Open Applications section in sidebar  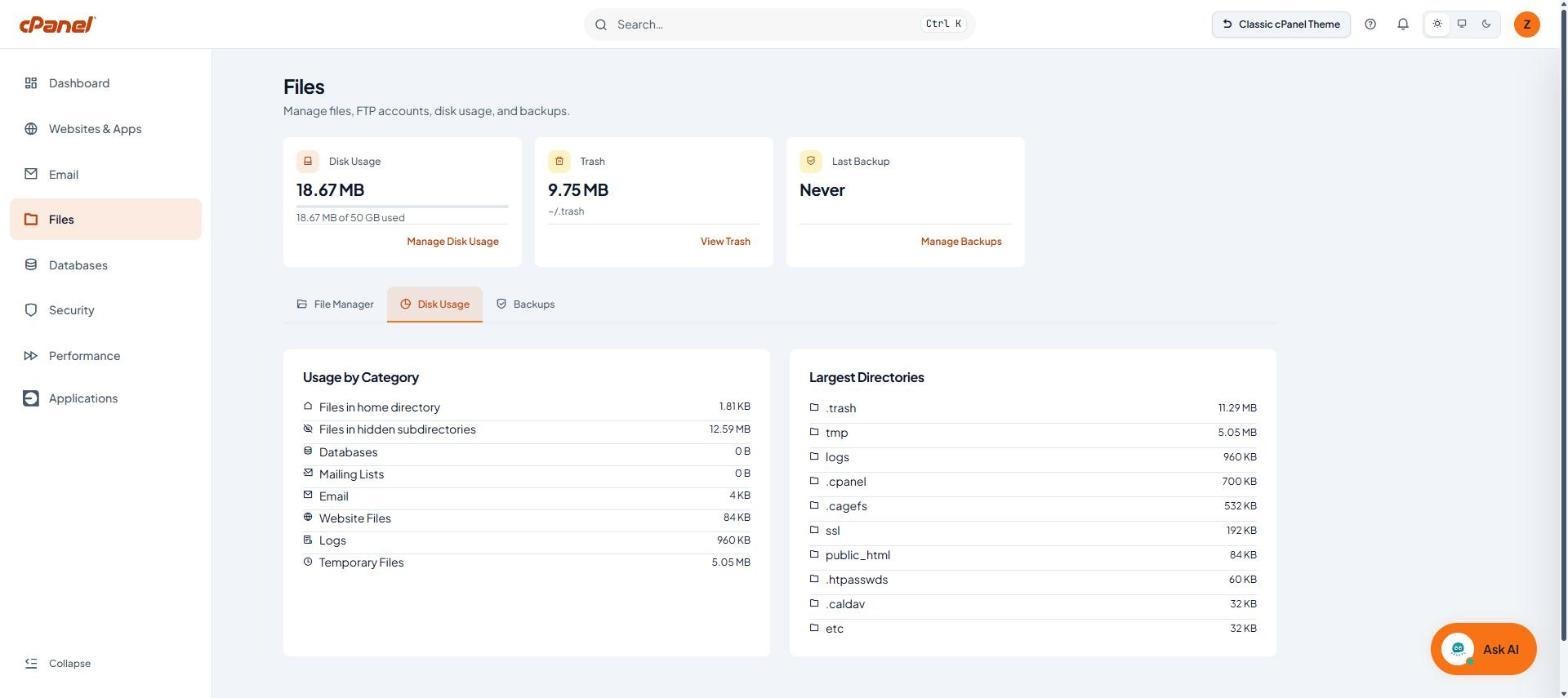pyautogui.click(x=106, y=398)
